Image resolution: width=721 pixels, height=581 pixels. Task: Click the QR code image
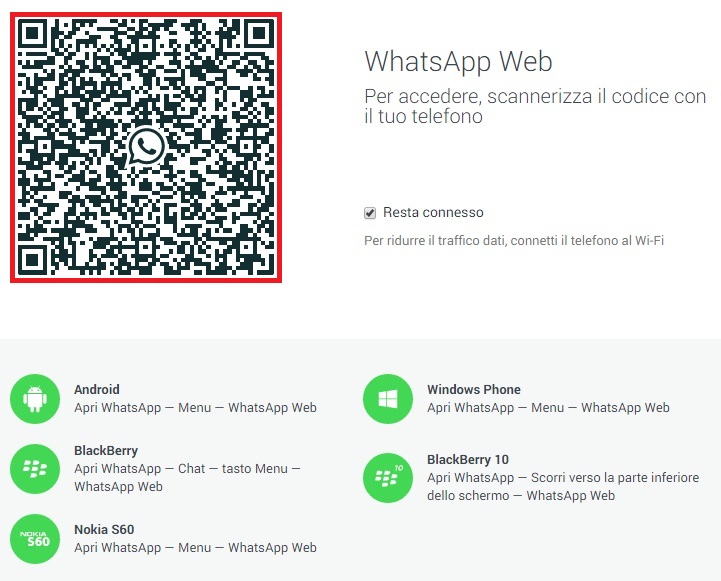[146, 148]
